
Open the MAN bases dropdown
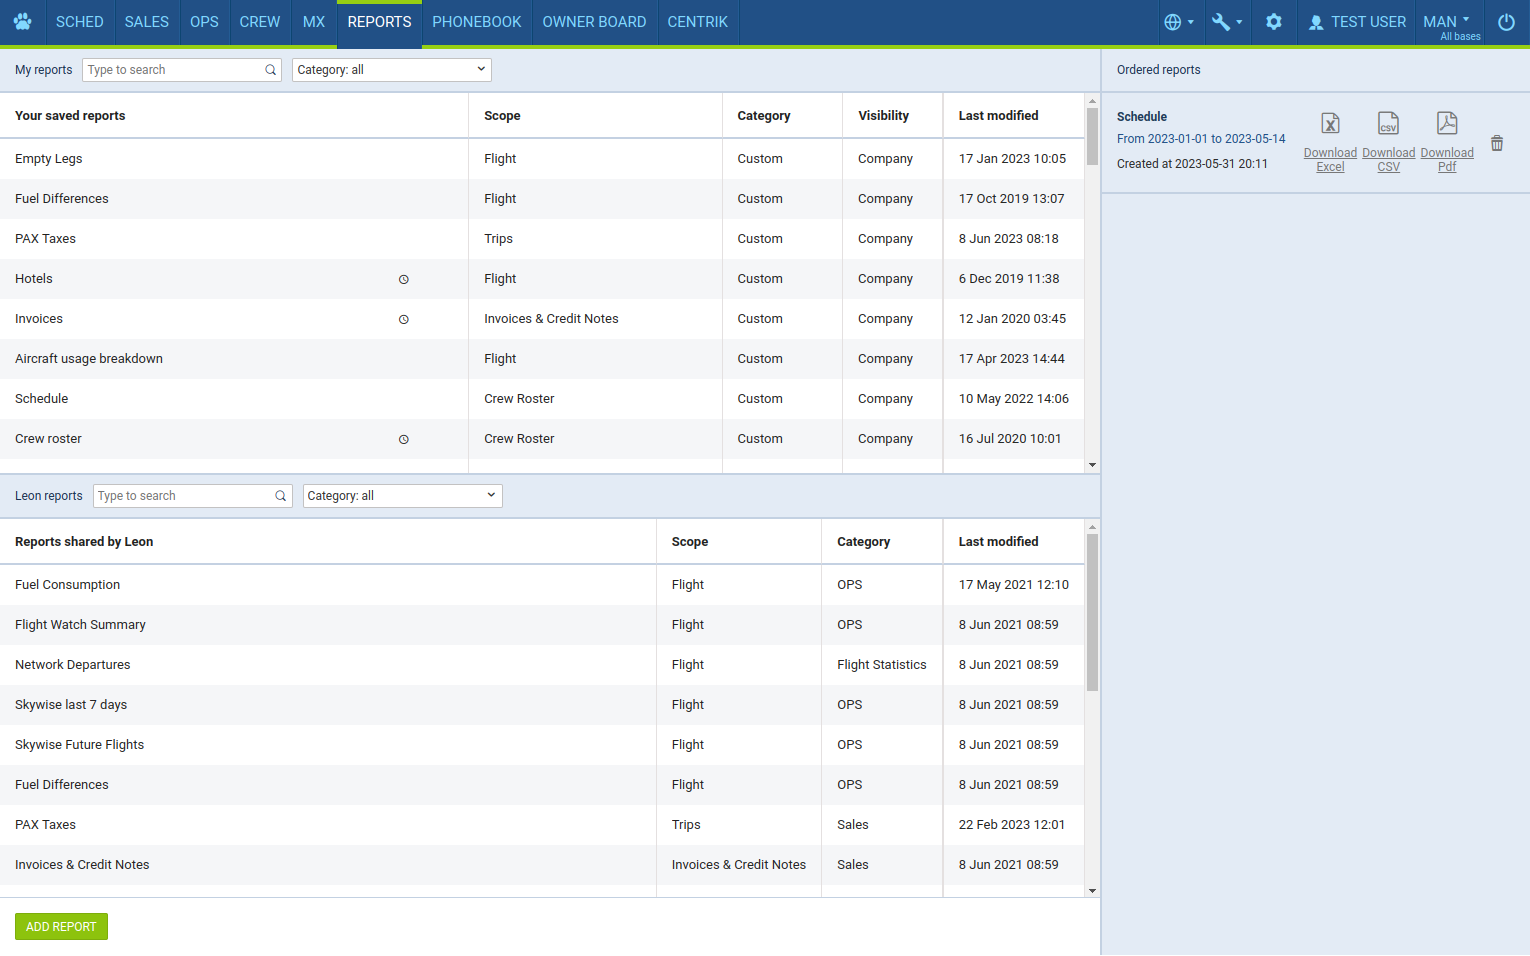[1449, 24]
